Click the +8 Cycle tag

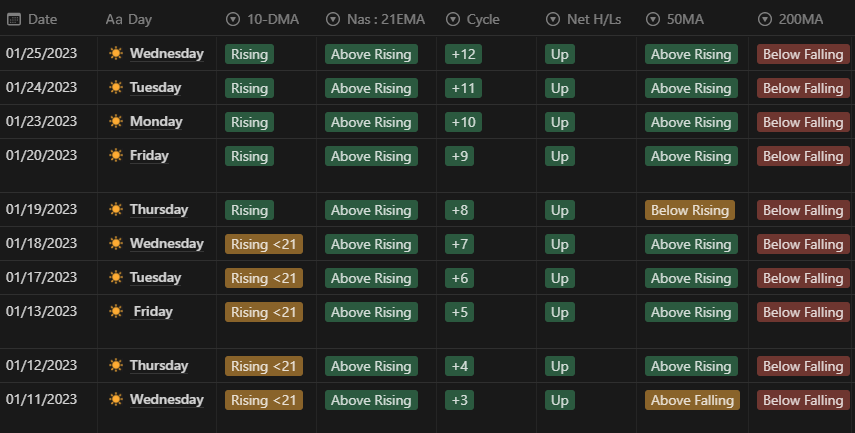460,210
